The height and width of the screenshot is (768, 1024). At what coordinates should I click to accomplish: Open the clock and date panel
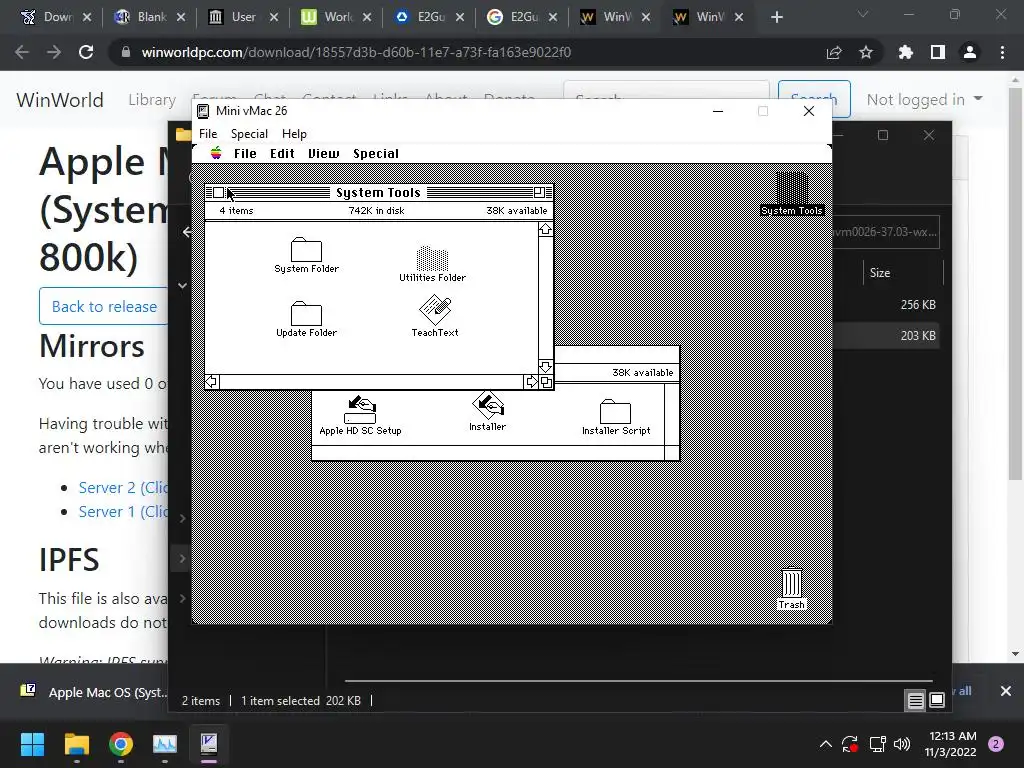tap(950, 744)
